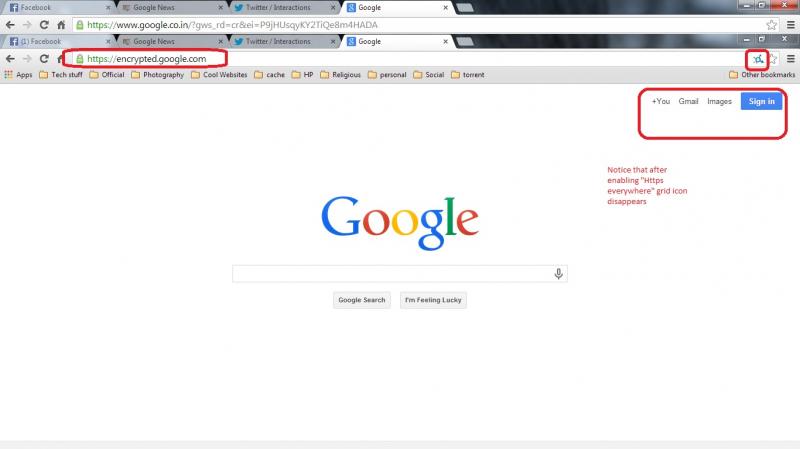Image resolution: width=800 pixels, height=449 pixels.
Task: Expand the Tech stuff bookmark folder
Action: click(61, 75)
